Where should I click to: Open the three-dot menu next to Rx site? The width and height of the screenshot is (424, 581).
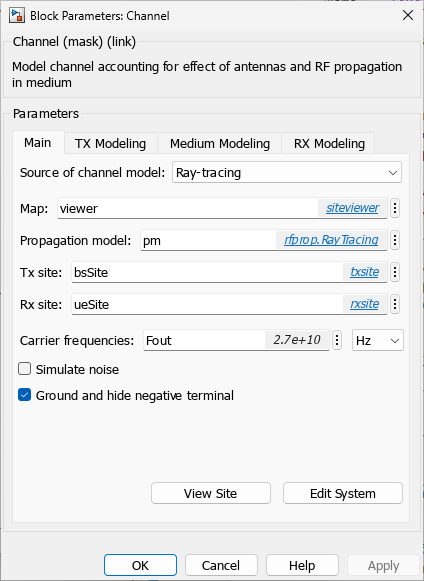tap(395, 304)
